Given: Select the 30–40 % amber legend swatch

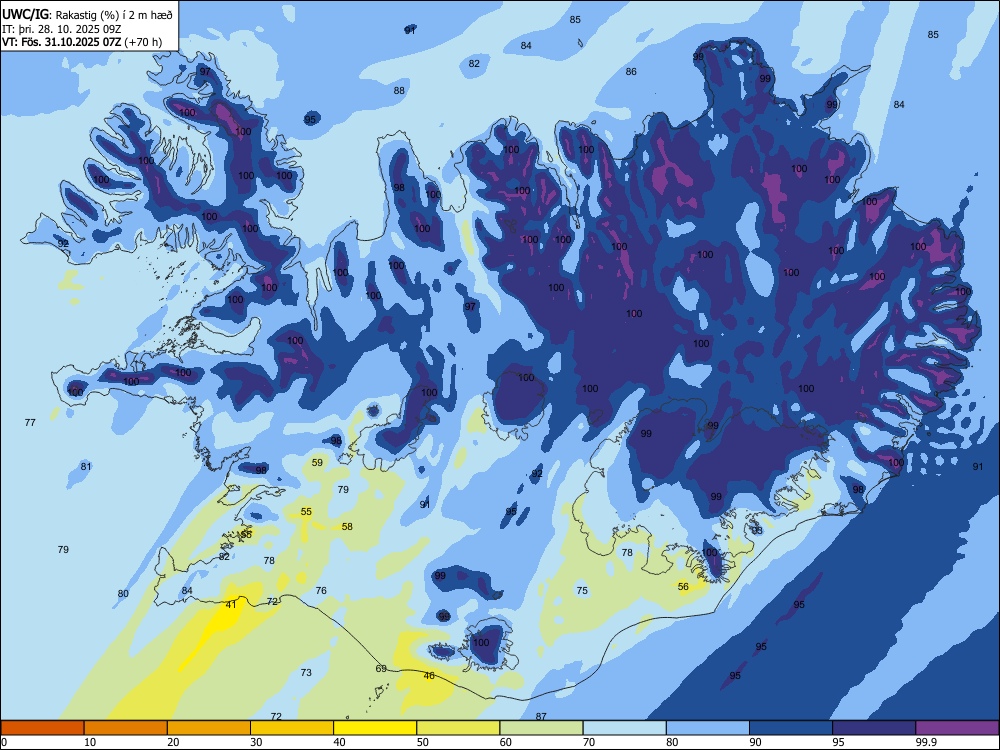Looking at the screenshot, I should pos(292,728).
